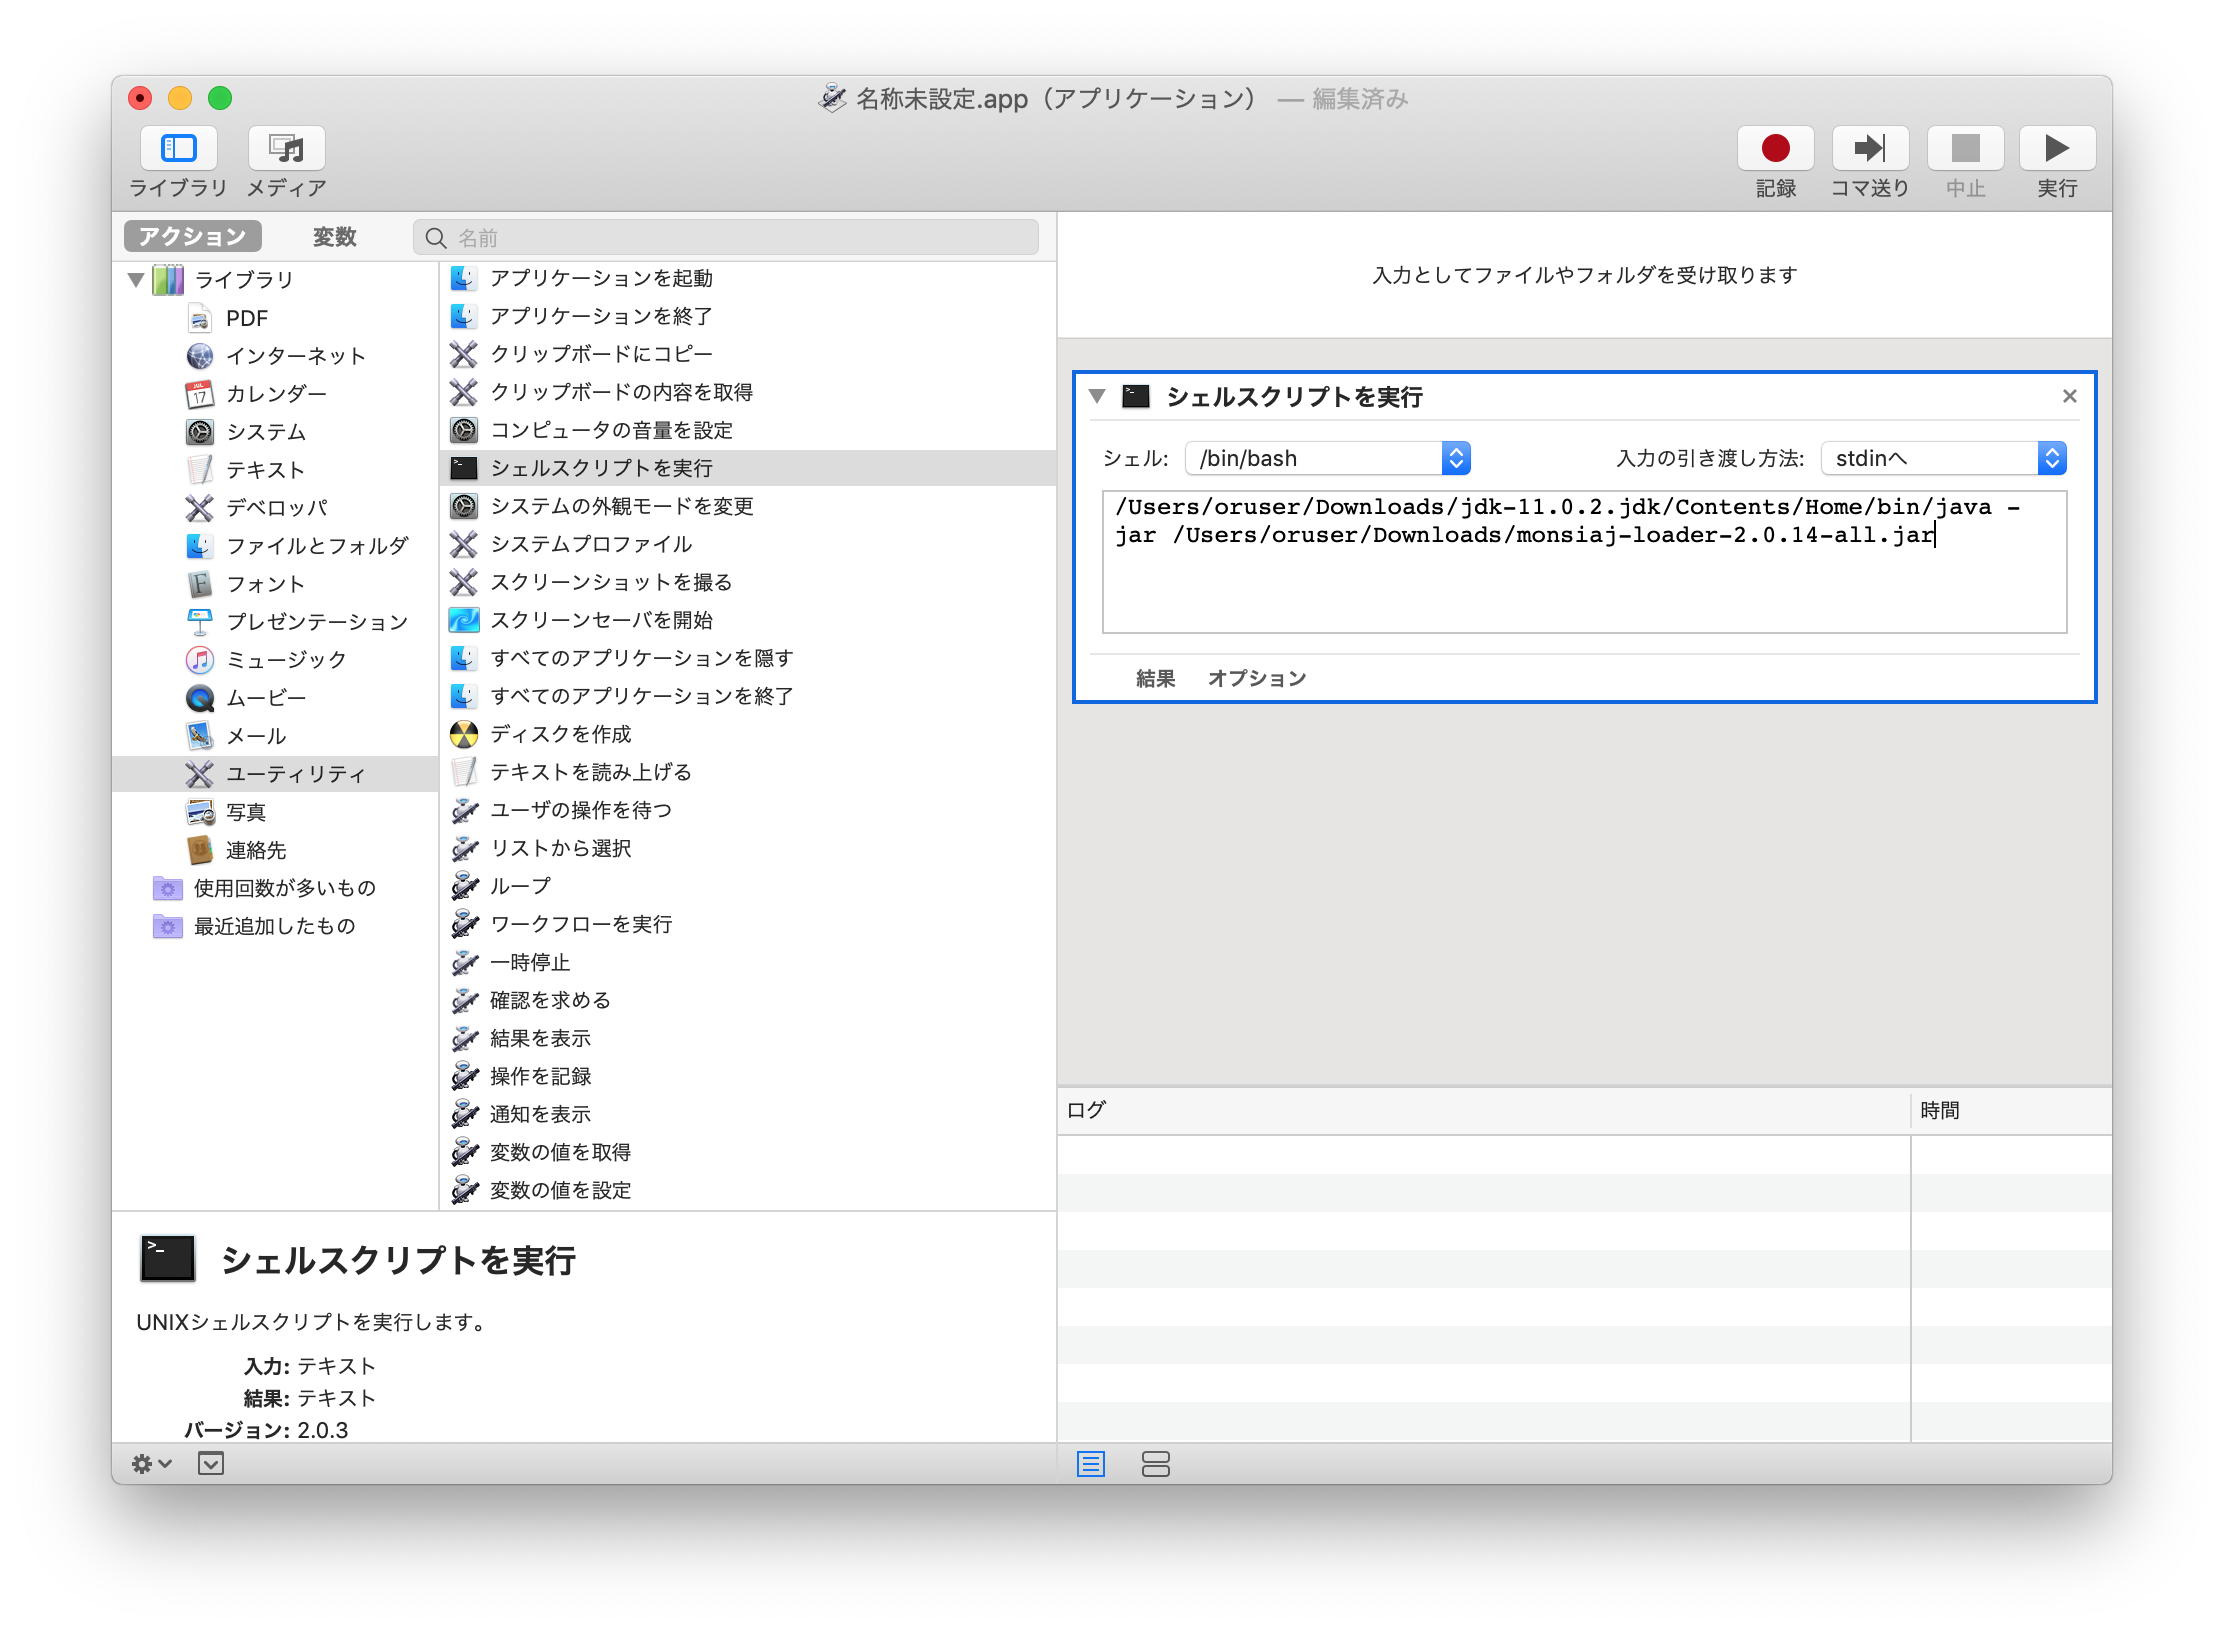Select the list view icon below the log
The width and height of the screenshot is (2224, 1632).
[x=1090, y=1464]
